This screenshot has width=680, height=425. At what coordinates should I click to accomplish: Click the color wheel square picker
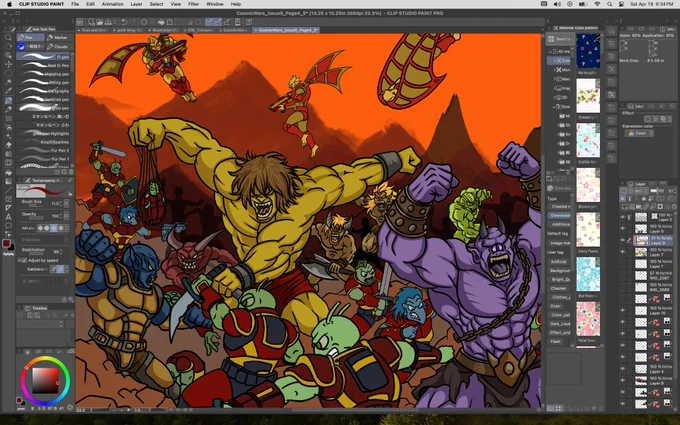pyautogui.click(x=45, y=380)
